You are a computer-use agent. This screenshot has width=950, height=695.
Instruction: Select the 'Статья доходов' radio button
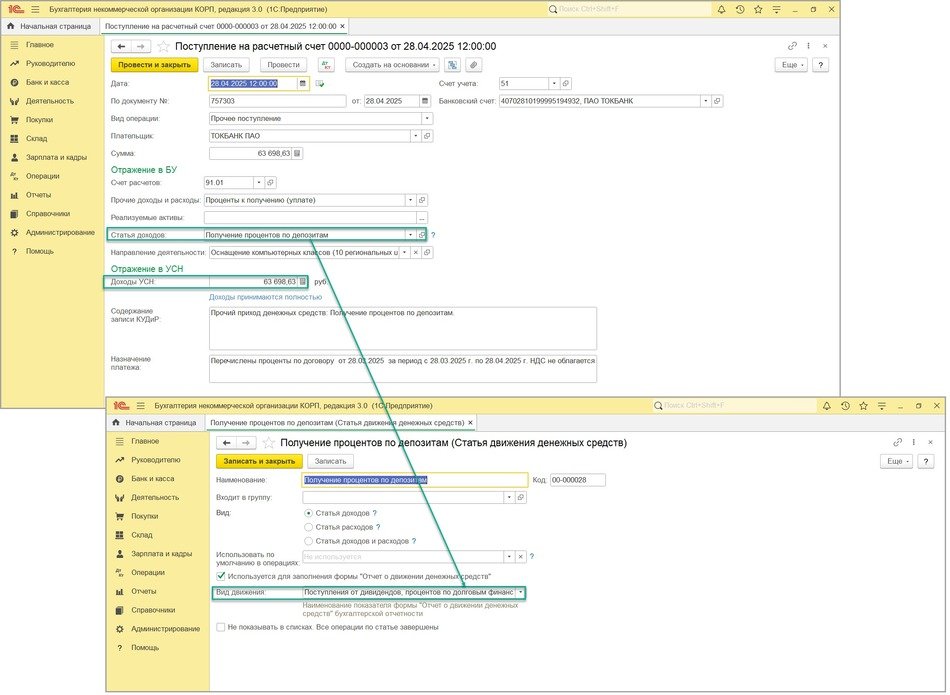pyautogui.click(x=308, y=513)
